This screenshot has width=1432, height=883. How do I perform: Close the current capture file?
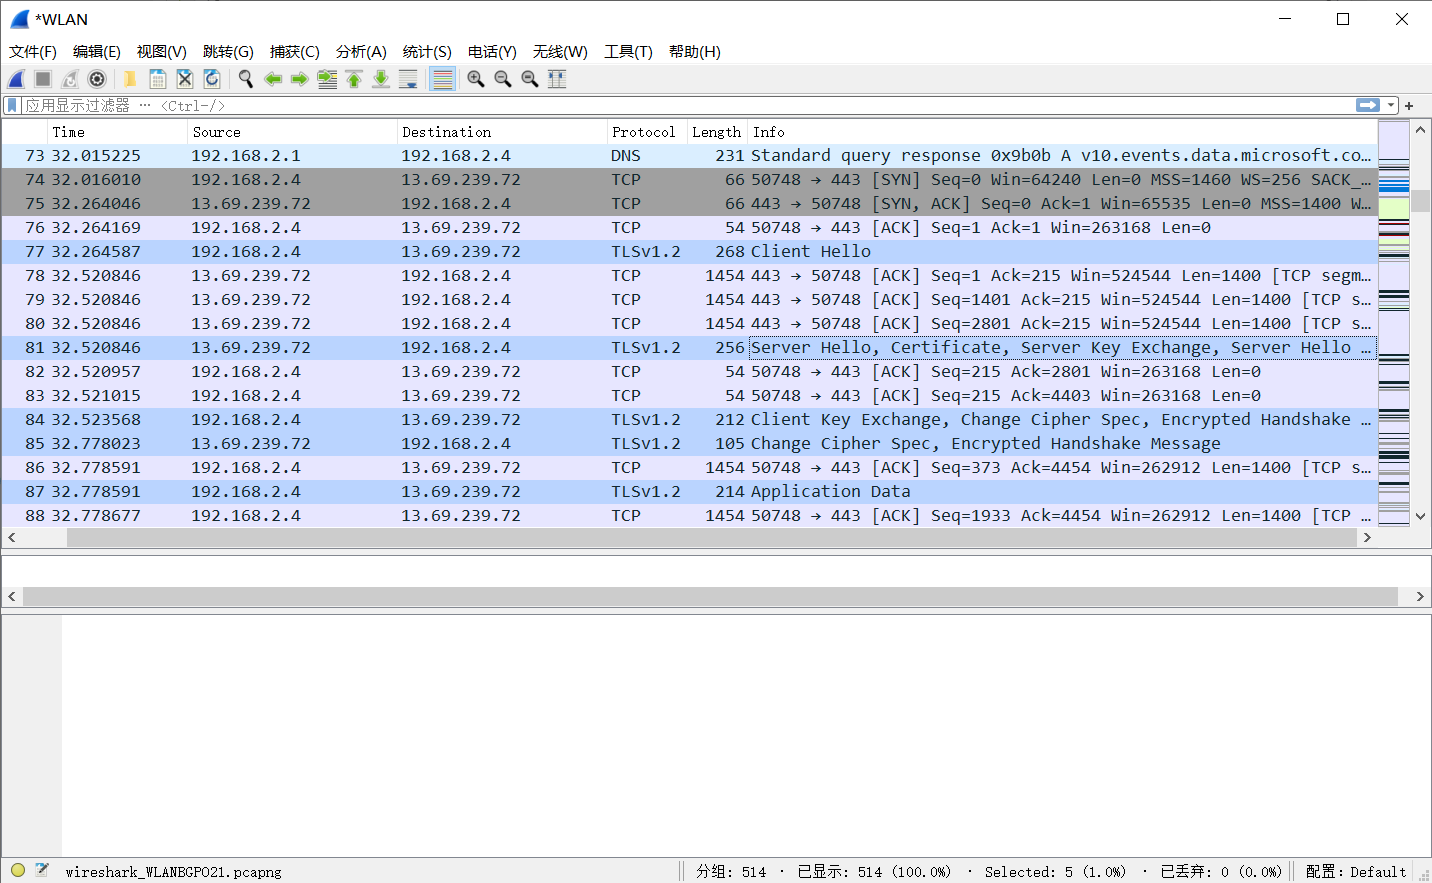pyautogui.click(x=185, y=79)
